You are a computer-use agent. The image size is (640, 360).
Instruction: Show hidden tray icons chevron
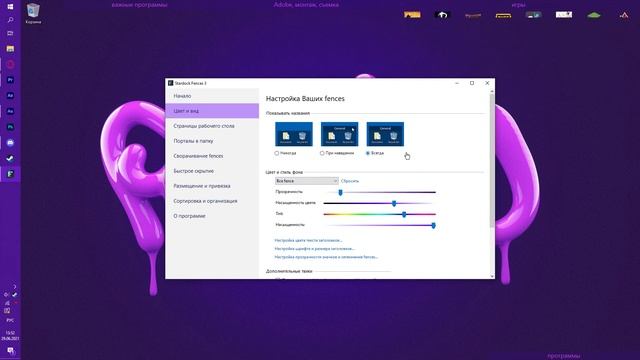tap(14, 287)
